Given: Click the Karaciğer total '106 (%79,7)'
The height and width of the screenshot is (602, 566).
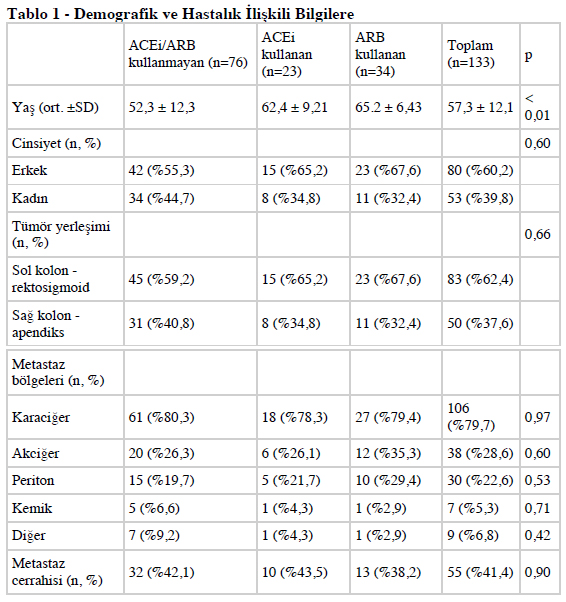Looking at the screenshot, I should click(471, 417).
